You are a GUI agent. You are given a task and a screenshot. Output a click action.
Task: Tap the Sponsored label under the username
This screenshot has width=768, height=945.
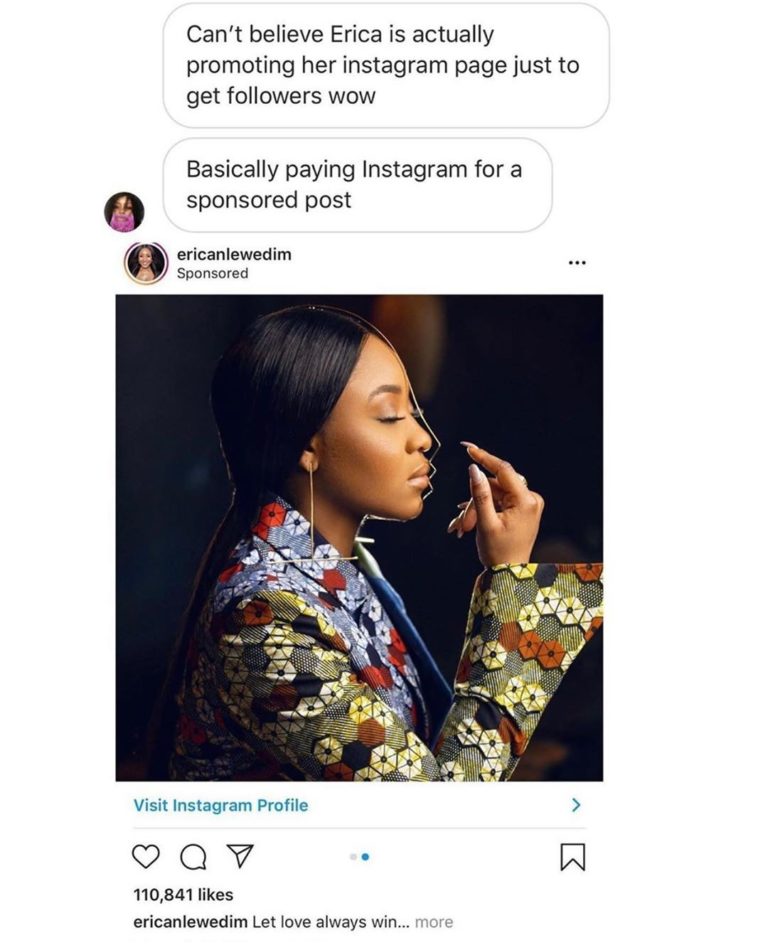[212, 274]
